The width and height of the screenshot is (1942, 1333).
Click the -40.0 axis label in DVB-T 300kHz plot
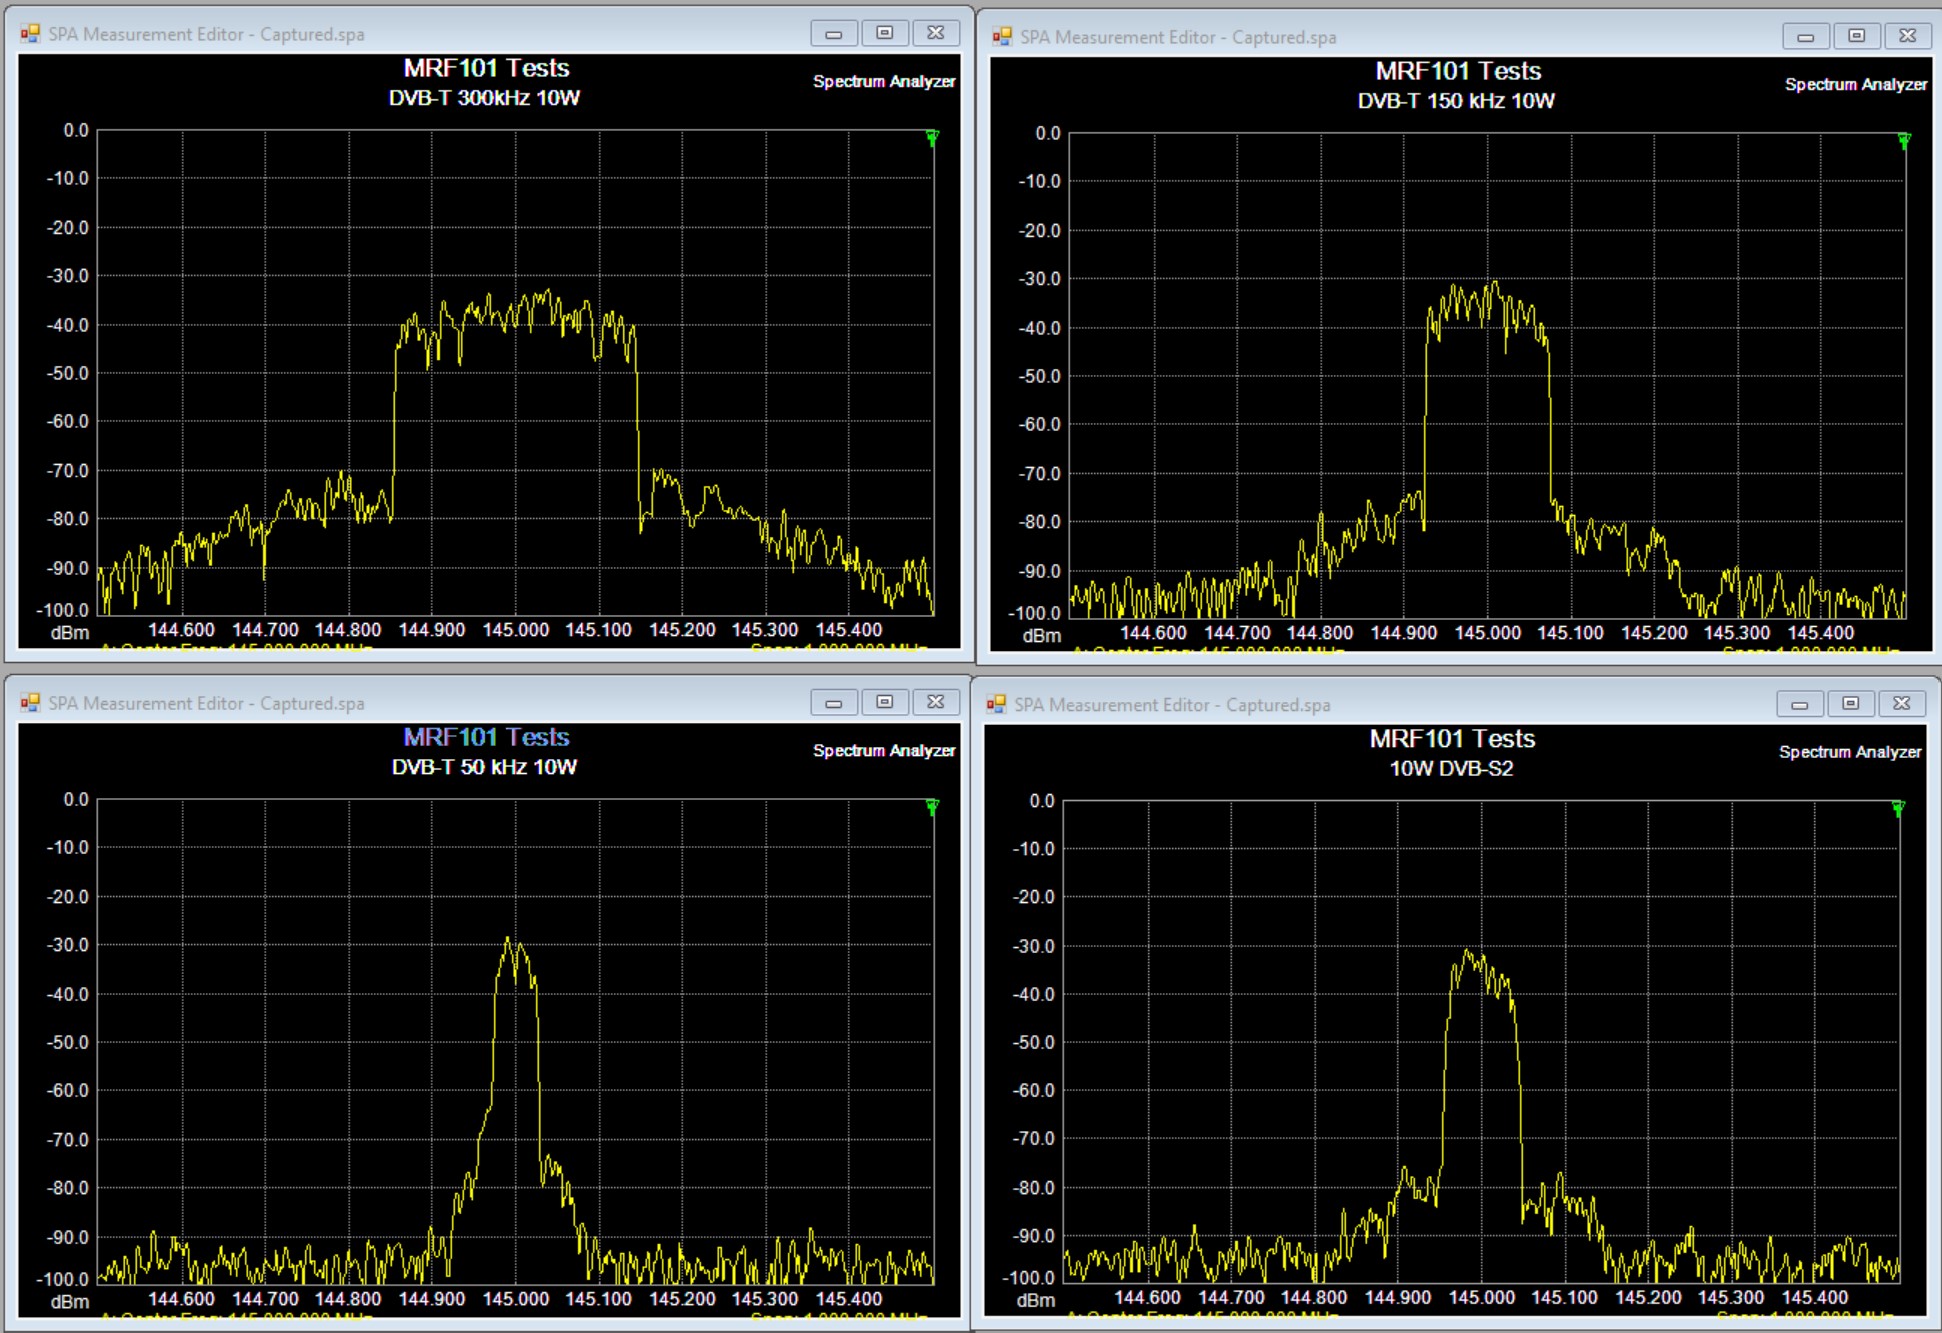pos(68,325)
